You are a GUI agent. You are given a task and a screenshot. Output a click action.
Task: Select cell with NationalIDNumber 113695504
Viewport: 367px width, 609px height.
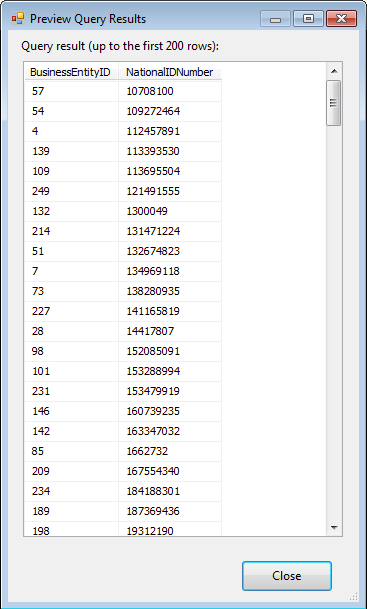click(x=170, y=171)
